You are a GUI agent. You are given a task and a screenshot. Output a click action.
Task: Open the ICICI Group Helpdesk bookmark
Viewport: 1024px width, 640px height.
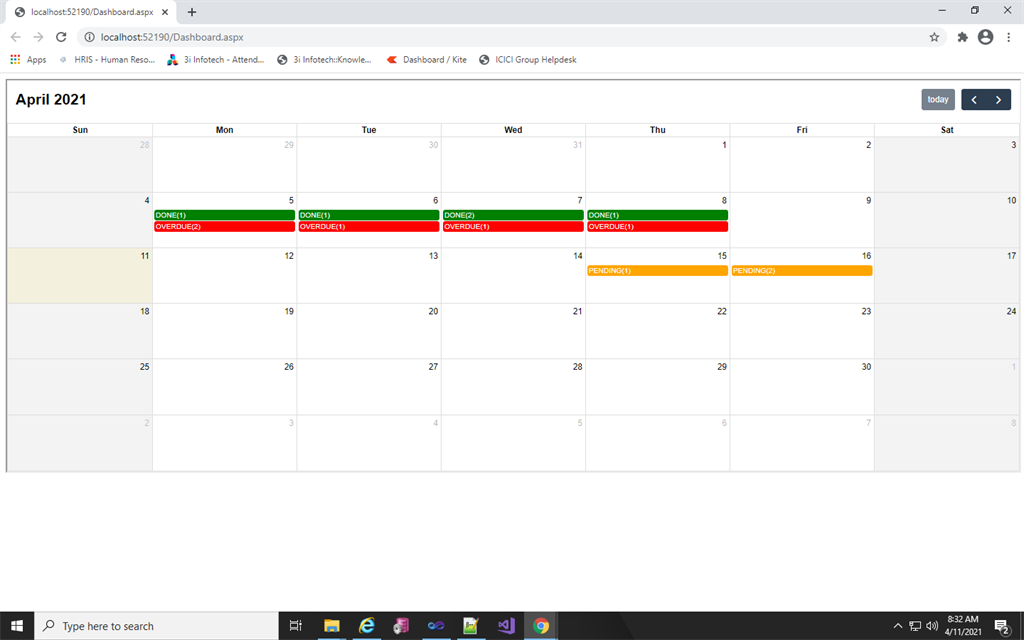(530, 59)
